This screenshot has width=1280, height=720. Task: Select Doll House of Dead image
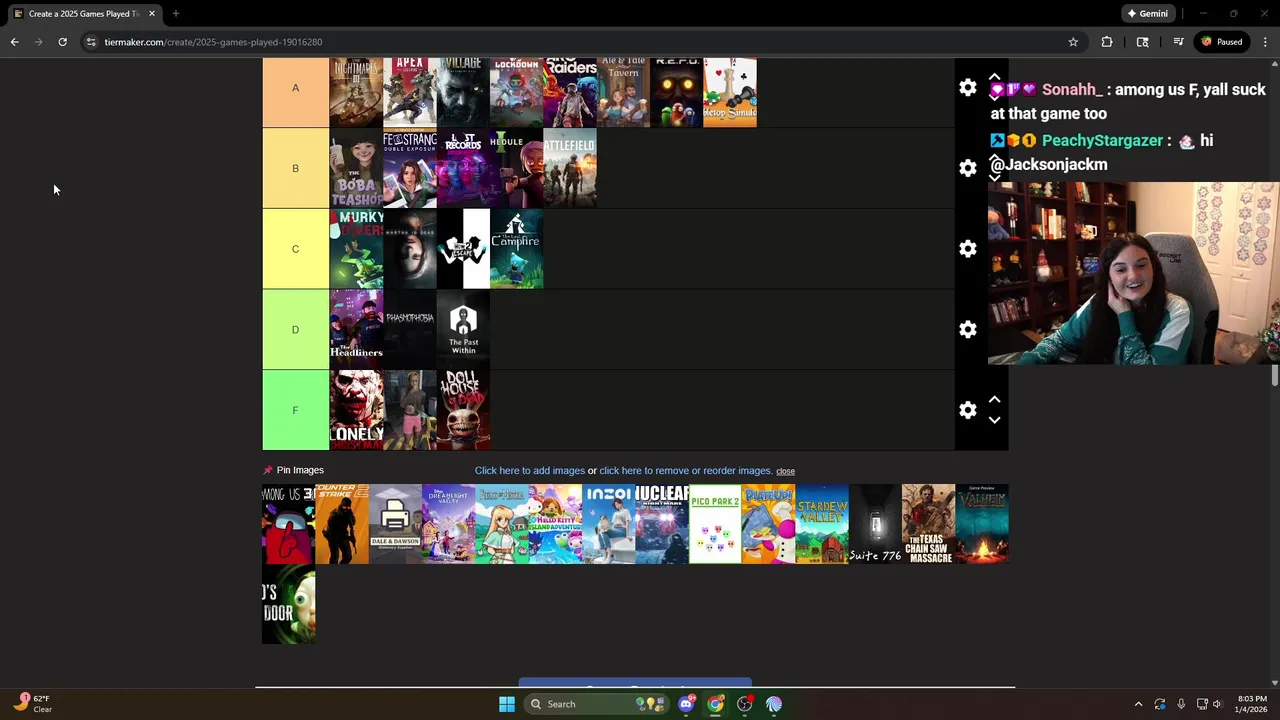pyautogui.click(x=463, y=410)
